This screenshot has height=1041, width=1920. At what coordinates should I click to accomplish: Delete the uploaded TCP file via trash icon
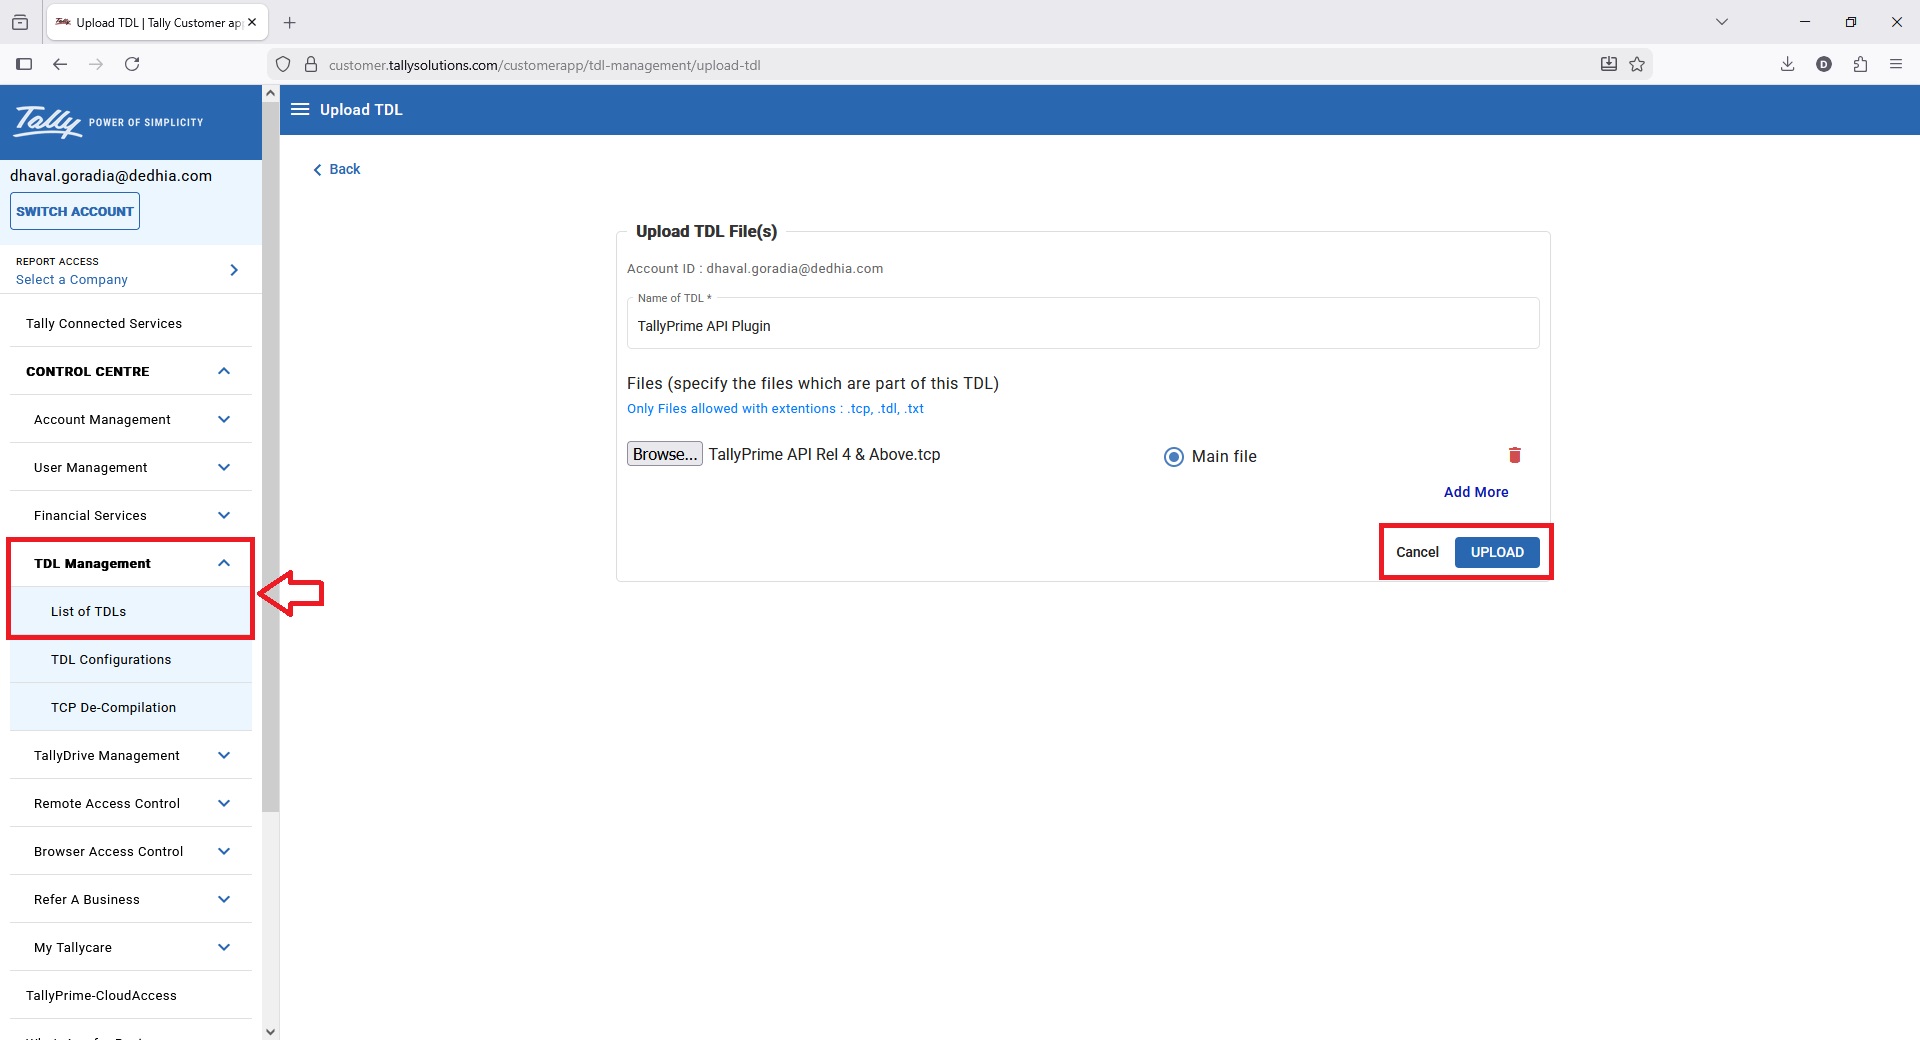click(x=1514, y=455)
